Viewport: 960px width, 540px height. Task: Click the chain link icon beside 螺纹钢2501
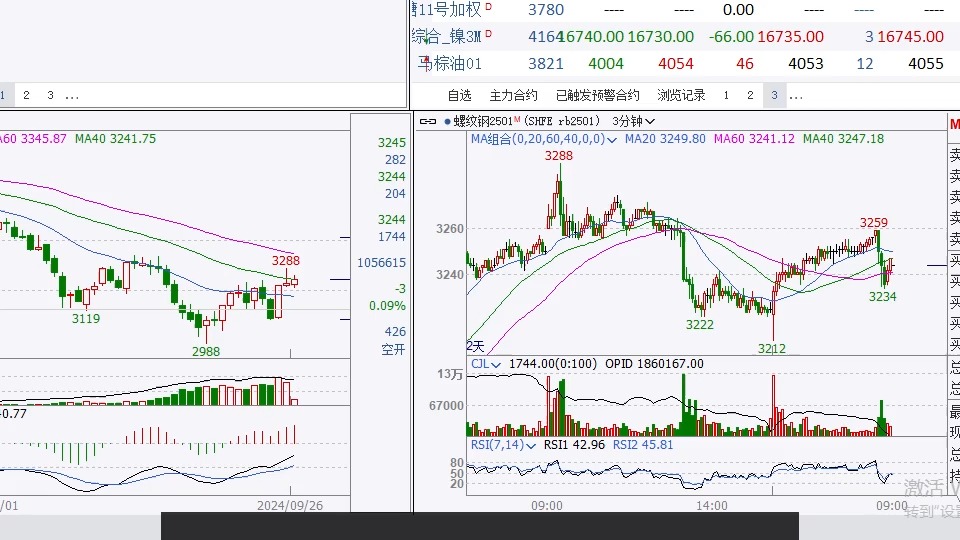[428, 121]
